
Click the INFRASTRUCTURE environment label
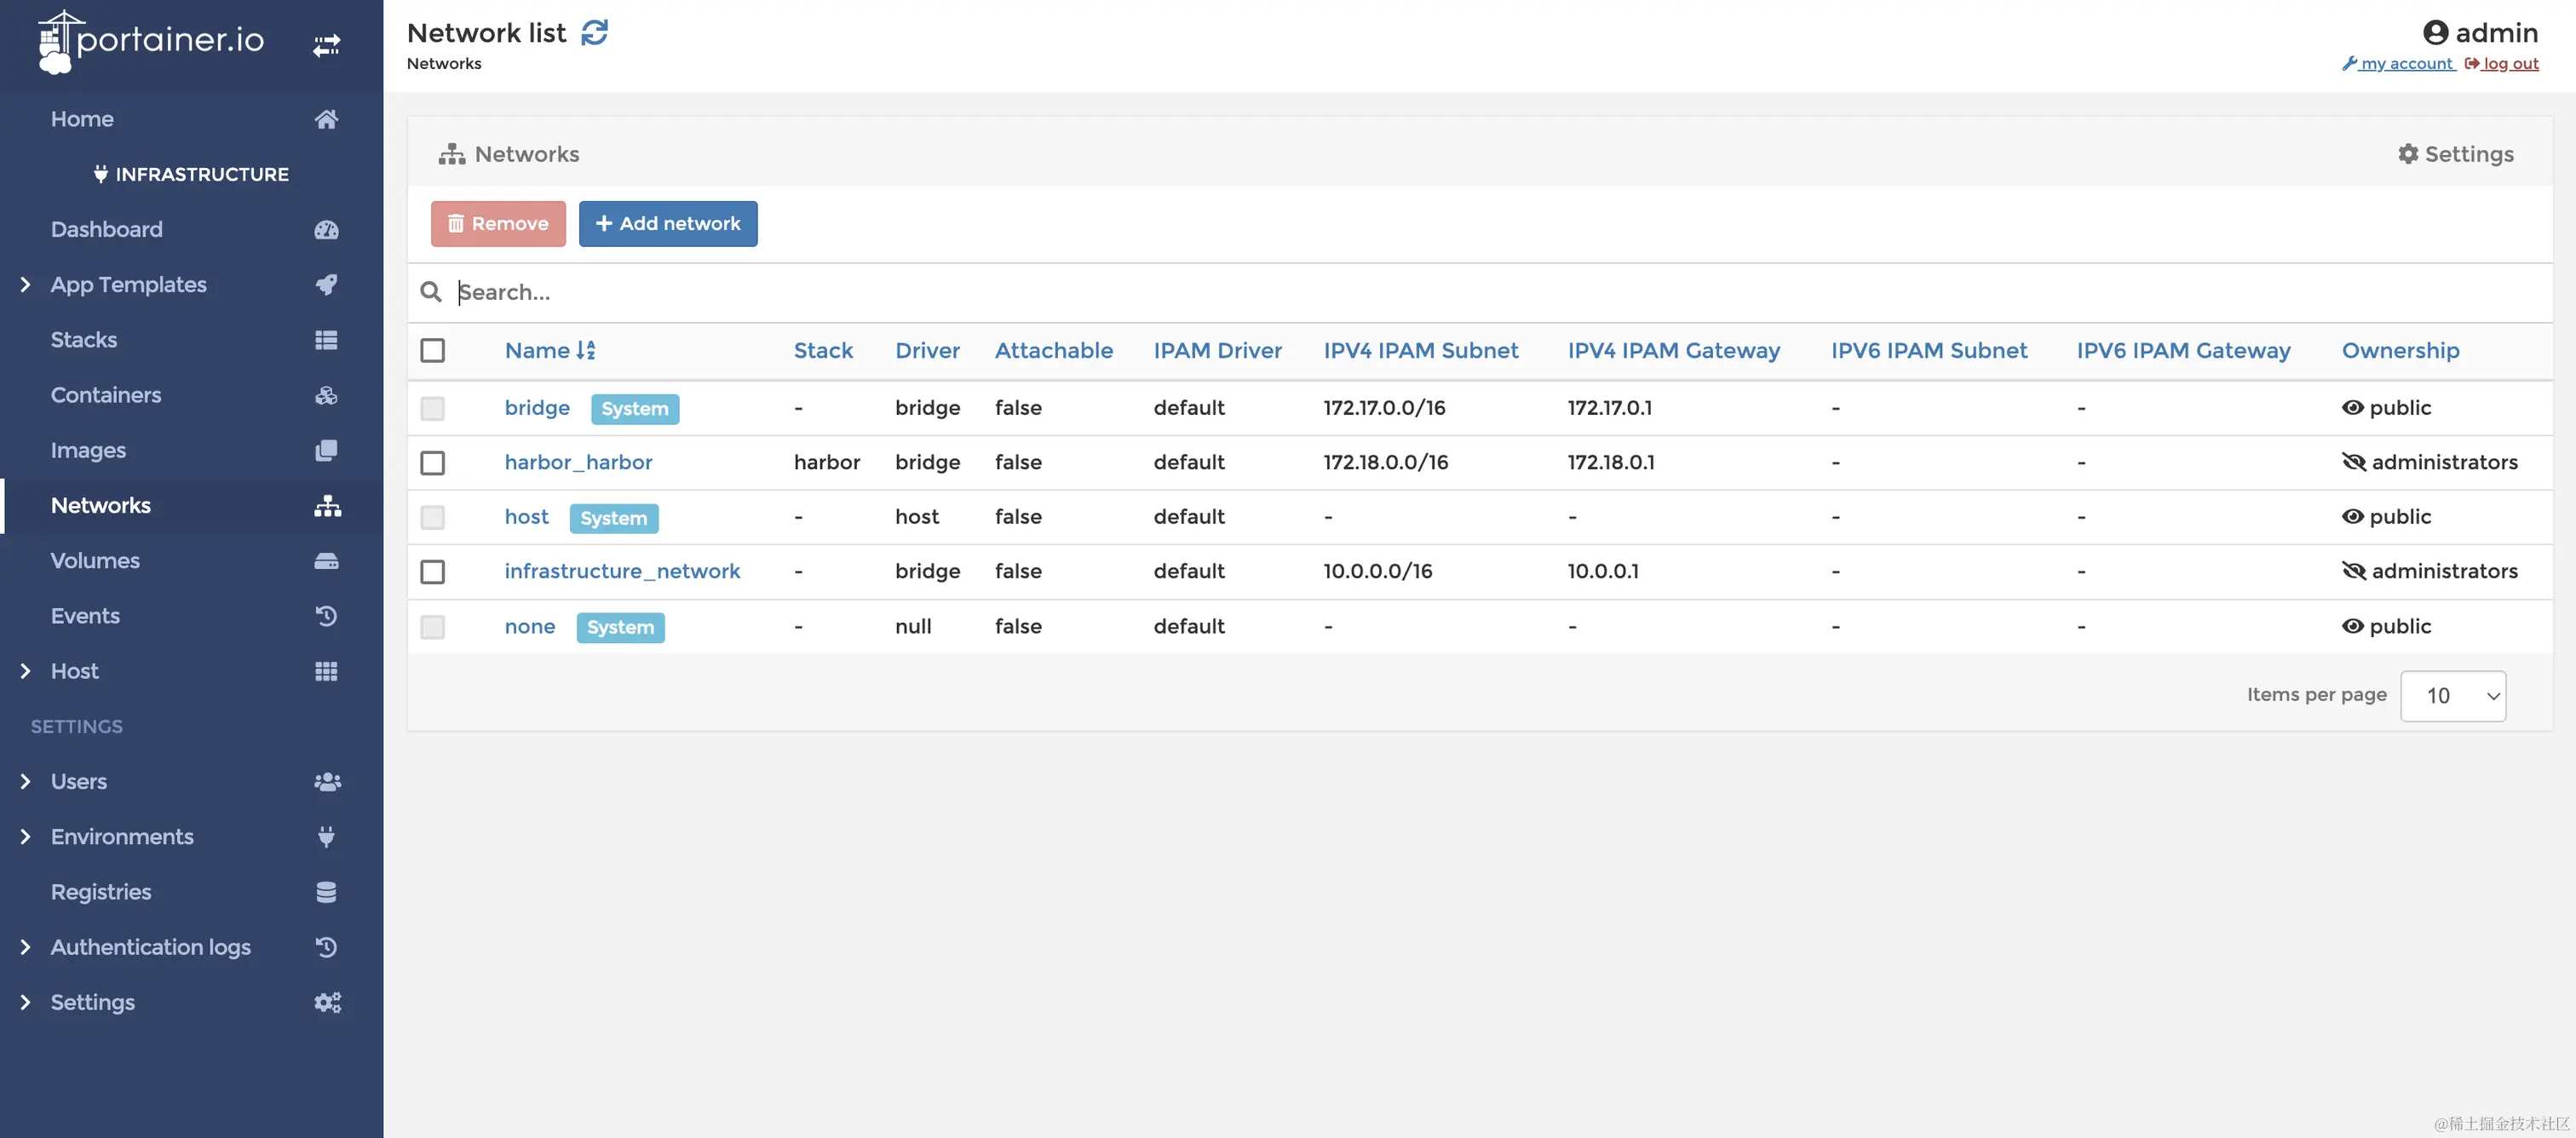point(191,174)
